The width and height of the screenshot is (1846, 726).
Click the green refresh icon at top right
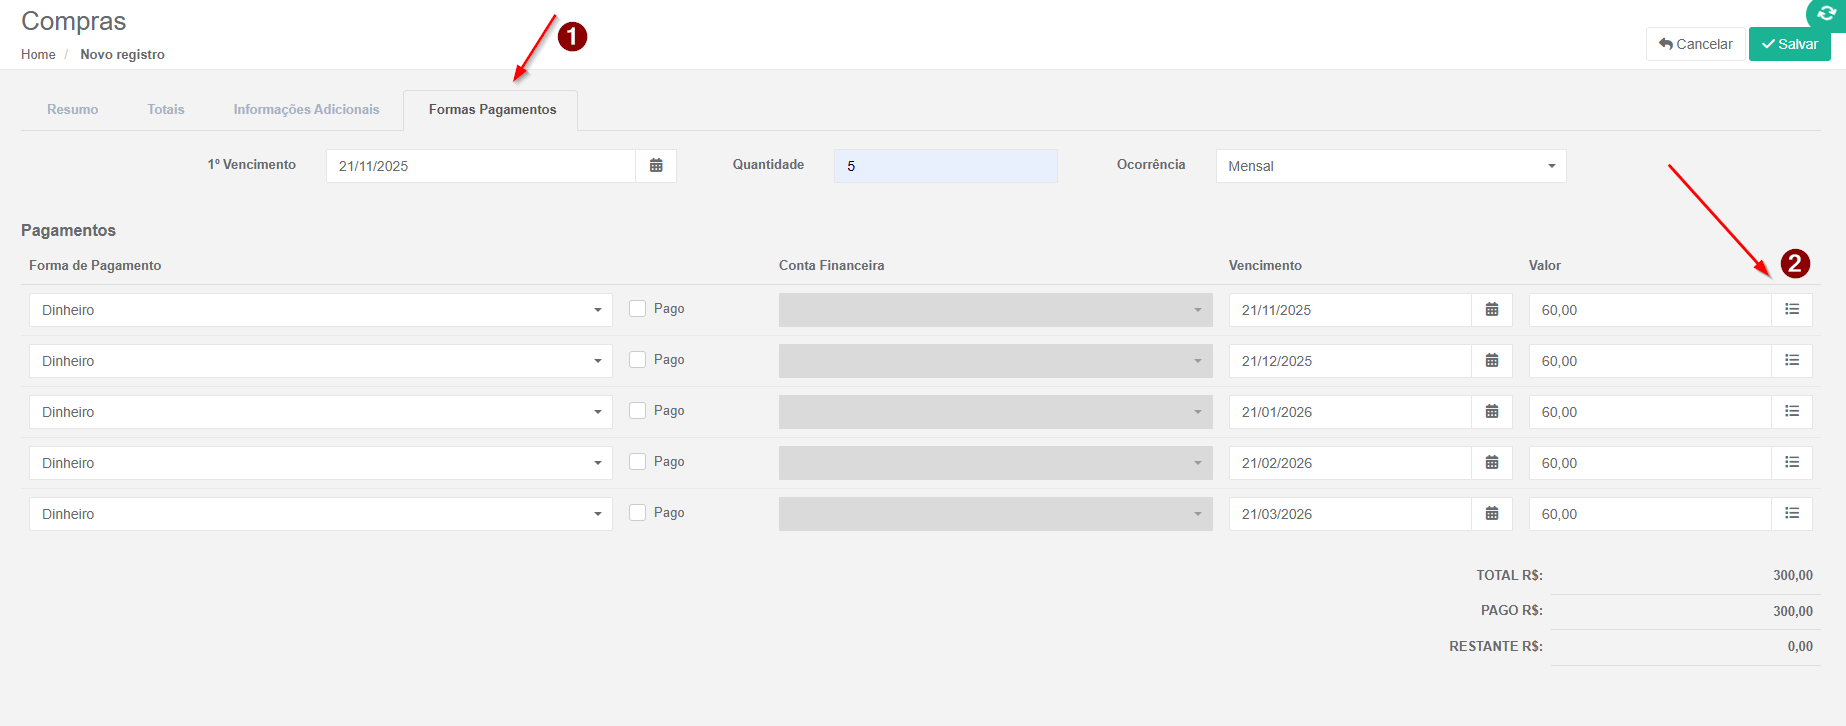1826,14
